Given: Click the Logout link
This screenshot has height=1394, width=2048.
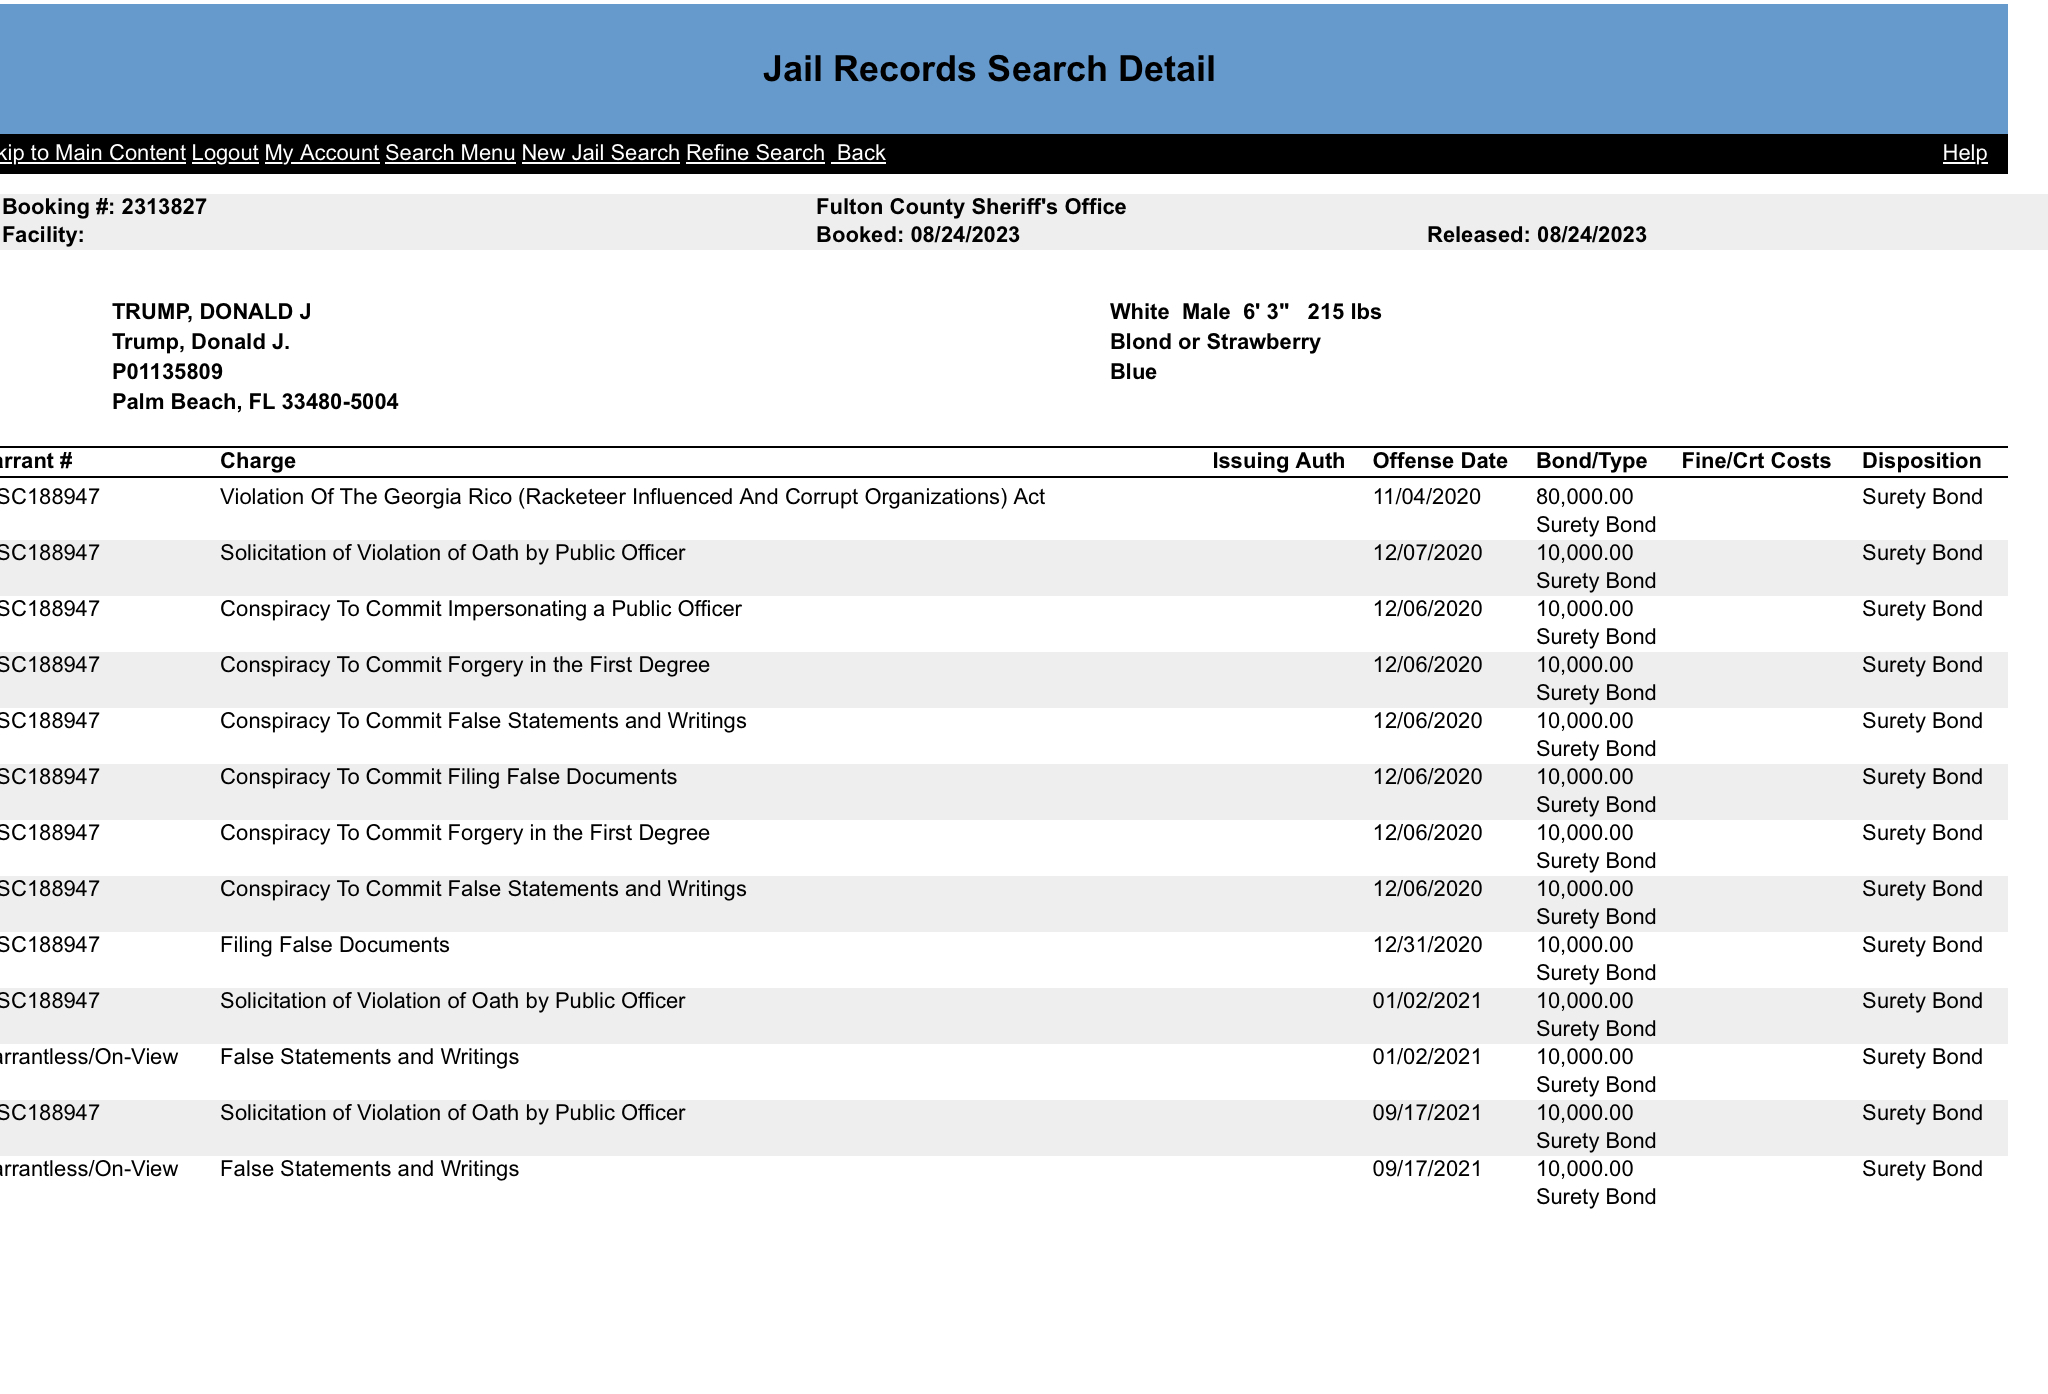Looking at the screenshot, I should (x=225, y=153).
